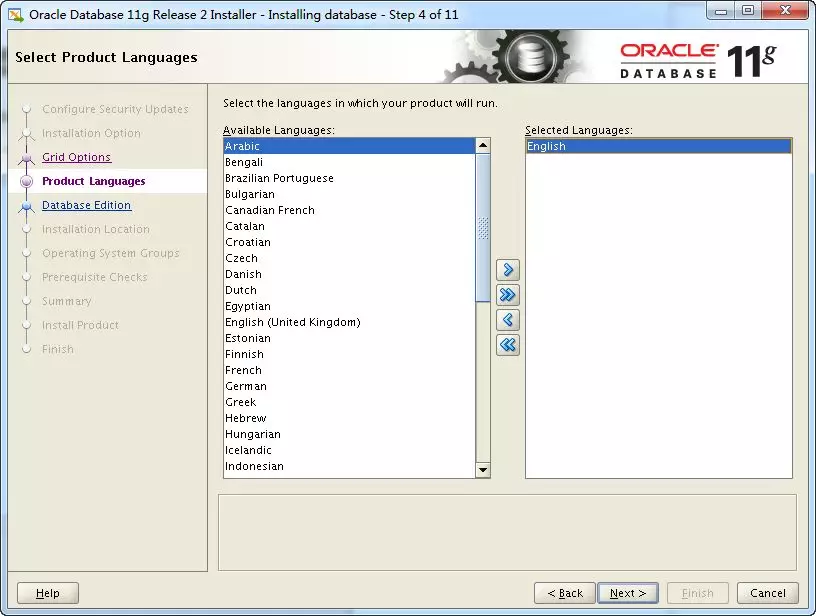Pick Dutch in the language list
816x616 pixels.
349,290
